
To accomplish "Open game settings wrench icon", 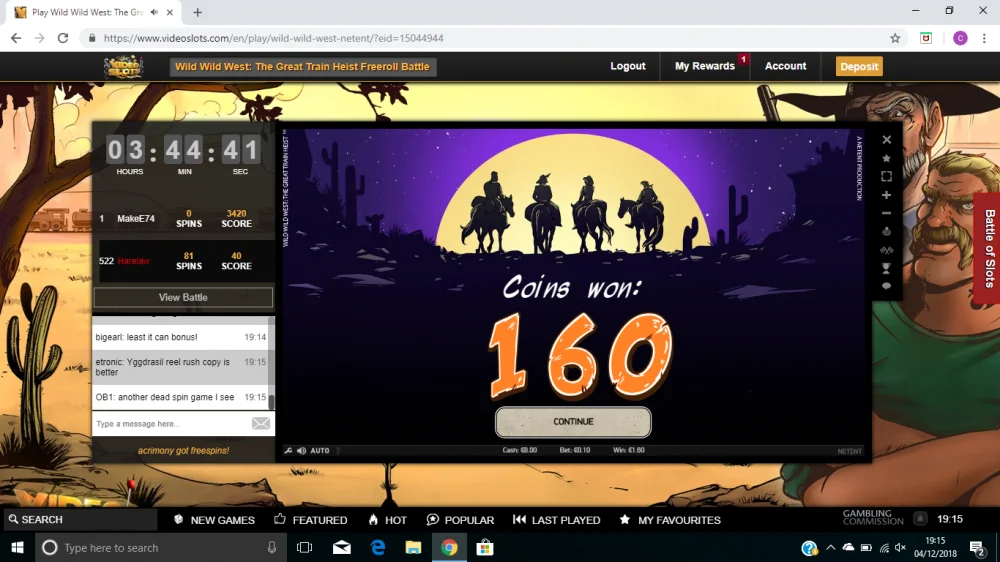I will pos(288,450).
